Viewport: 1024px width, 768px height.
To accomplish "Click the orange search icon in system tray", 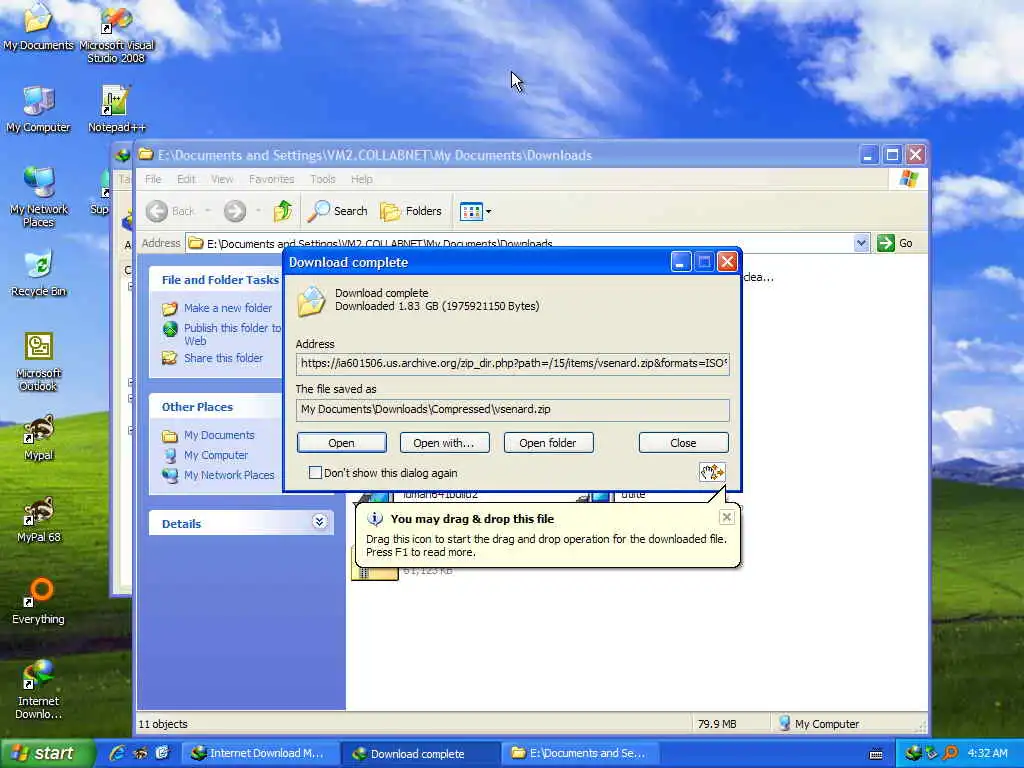I will click(950, 753).
